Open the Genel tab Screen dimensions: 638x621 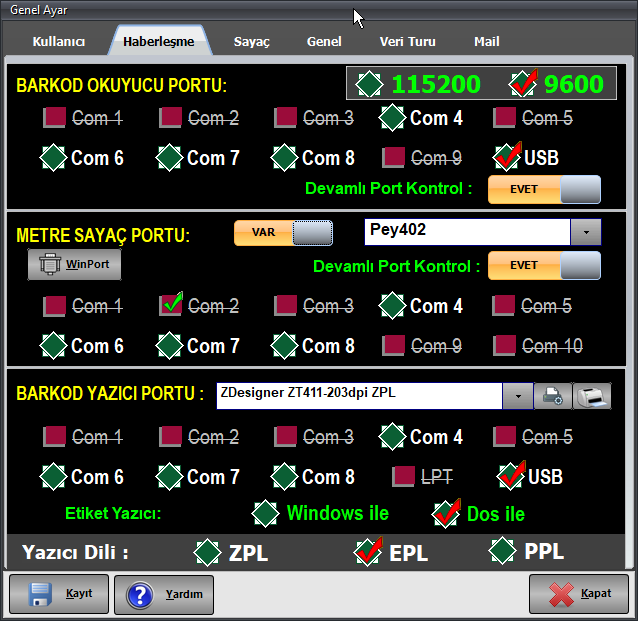click(324, 42)
